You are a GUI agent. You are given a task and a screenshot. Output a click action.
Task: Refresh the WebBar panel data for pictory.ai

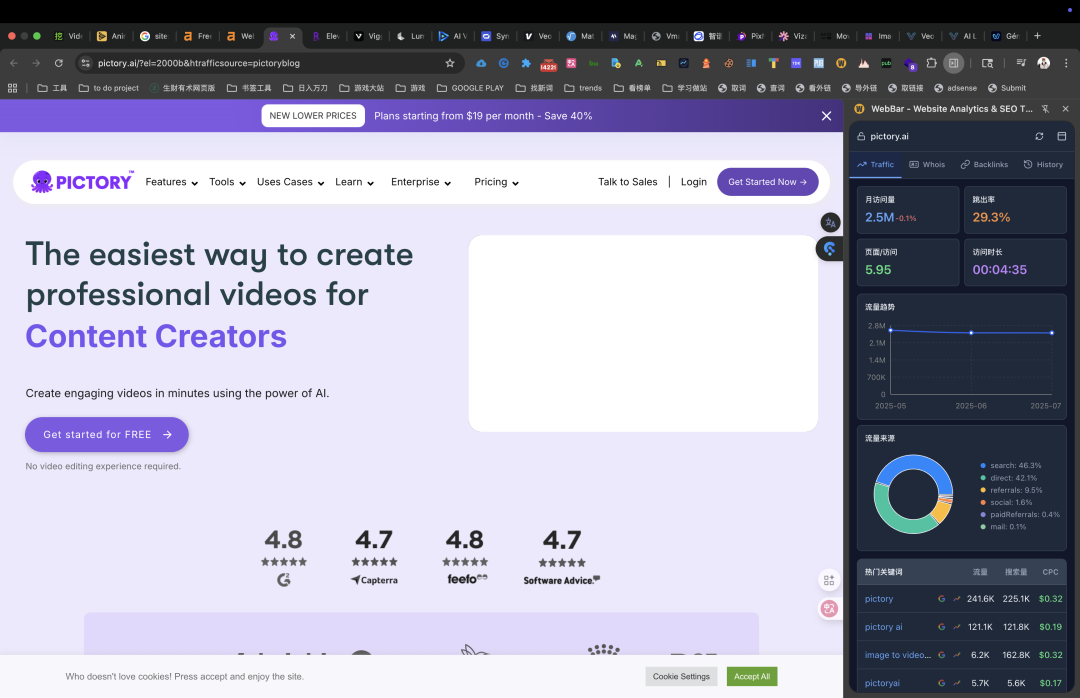(1039, 136)
